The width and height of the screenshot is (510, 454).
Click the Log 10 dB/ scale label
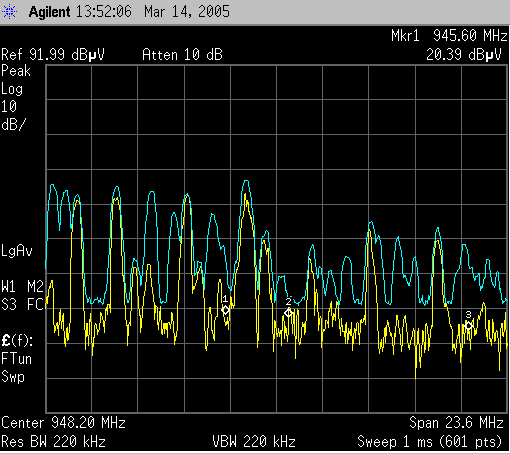[x=13, y=107]
